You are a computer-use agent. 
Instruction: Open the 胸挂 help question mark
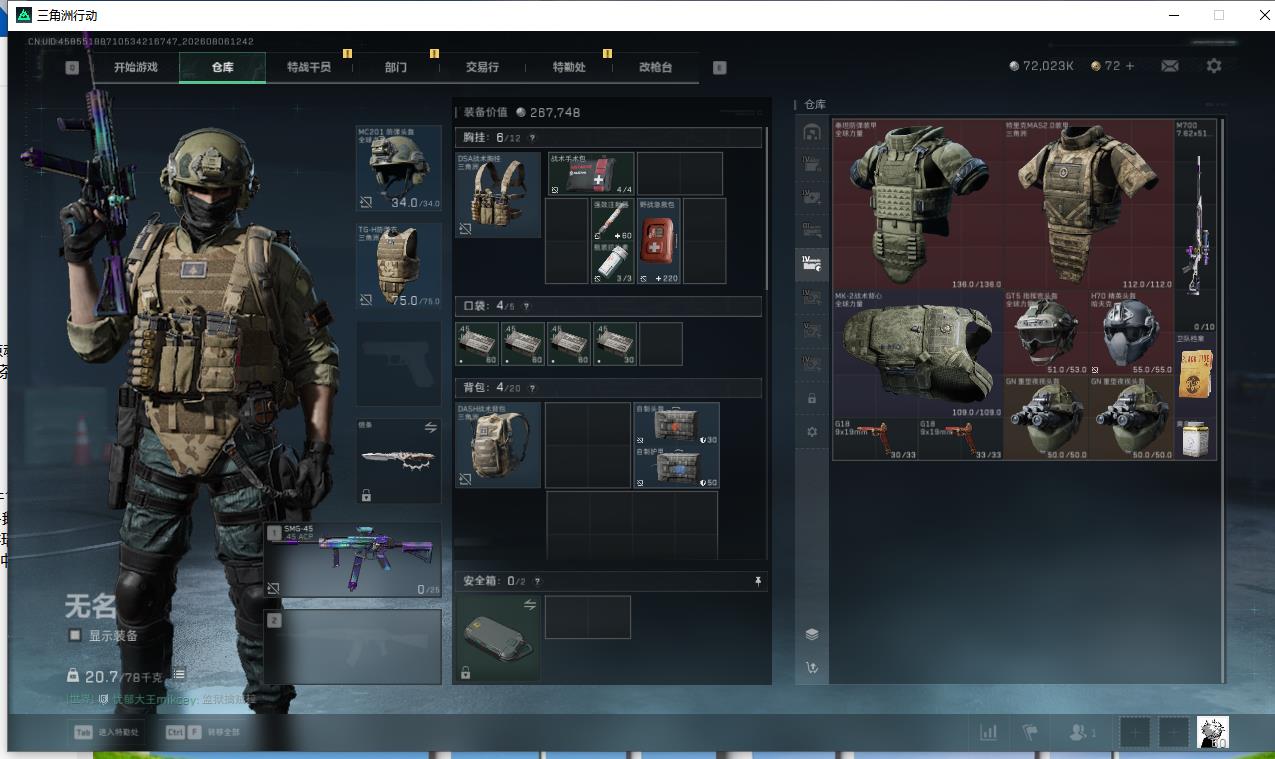click(532, 138)
